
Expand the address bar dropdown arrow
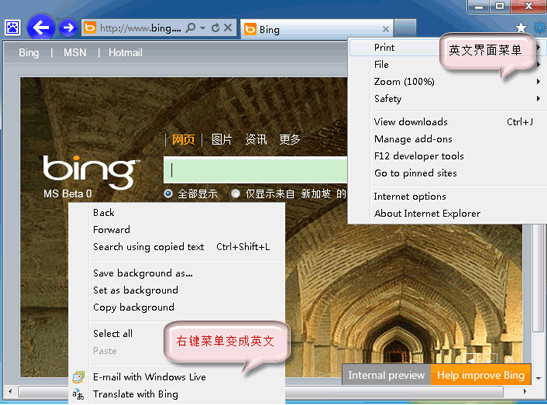click(203, 28)
